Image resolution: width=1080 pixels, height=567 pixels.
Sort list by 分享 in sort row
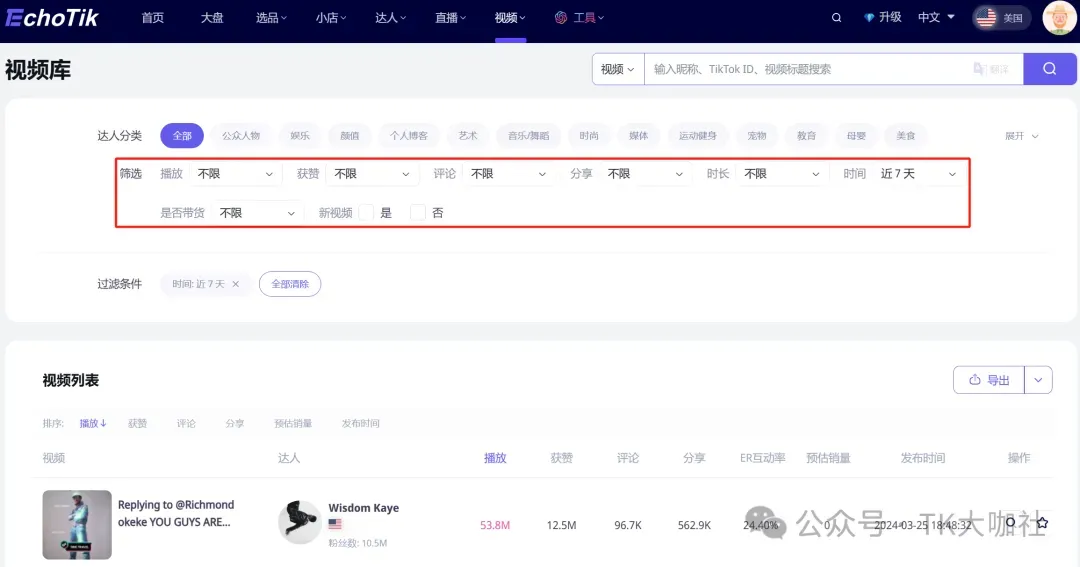(235, 423)
